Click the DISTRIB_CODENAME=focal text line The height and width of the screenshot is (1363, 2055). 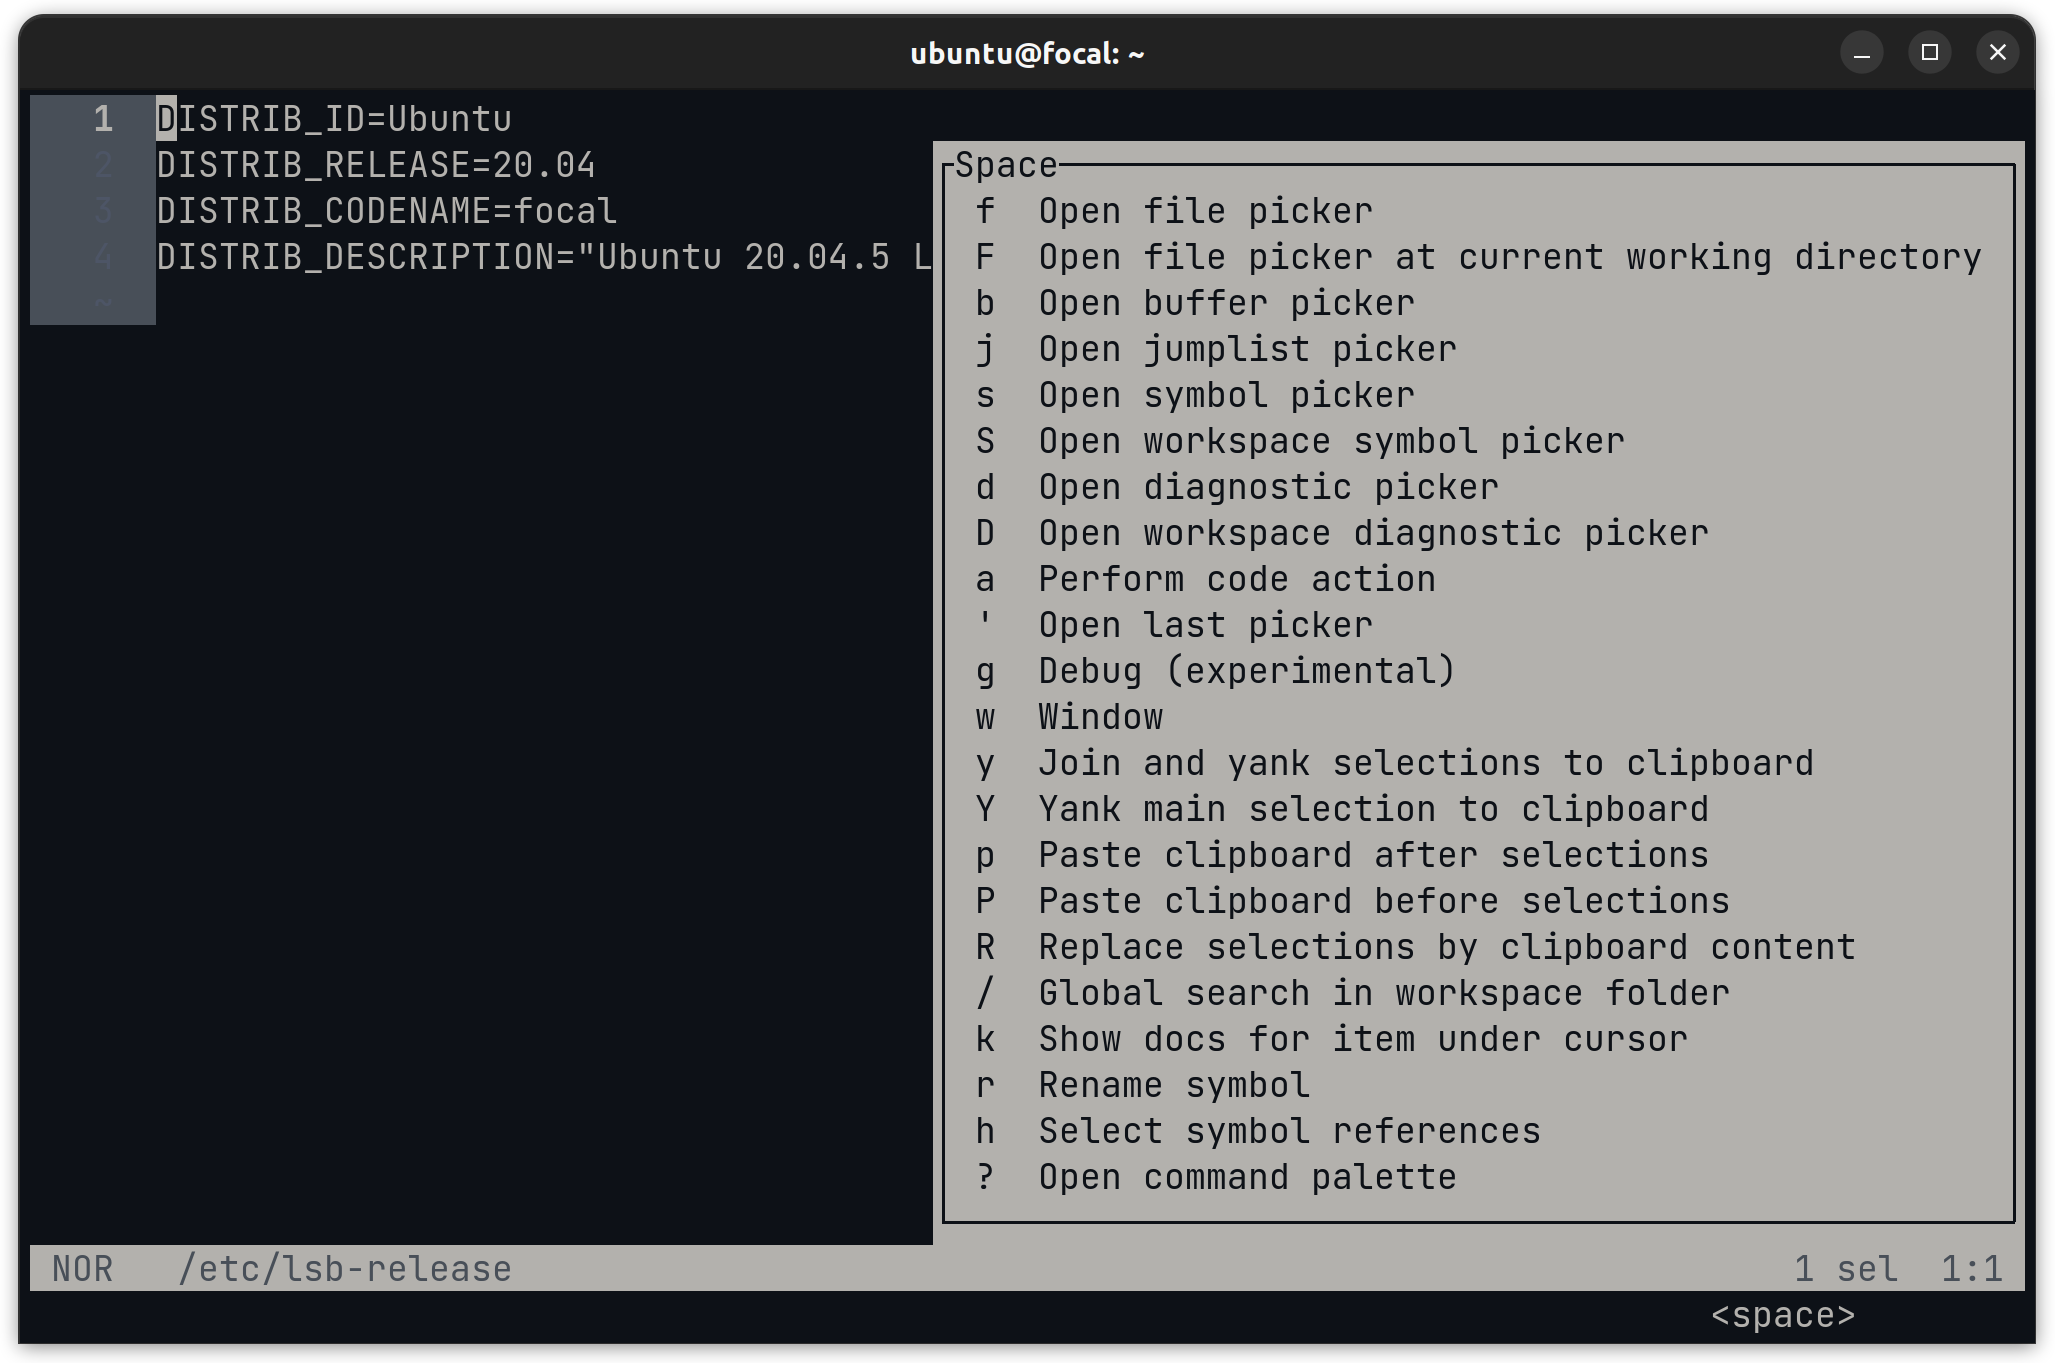[385, 211]
